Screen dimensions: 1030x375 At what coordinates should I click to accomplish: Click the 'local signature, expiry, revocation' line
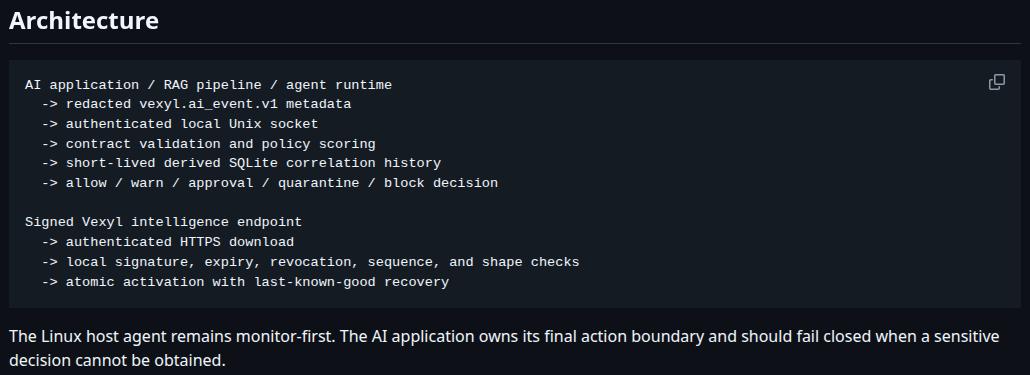point(310,262)
